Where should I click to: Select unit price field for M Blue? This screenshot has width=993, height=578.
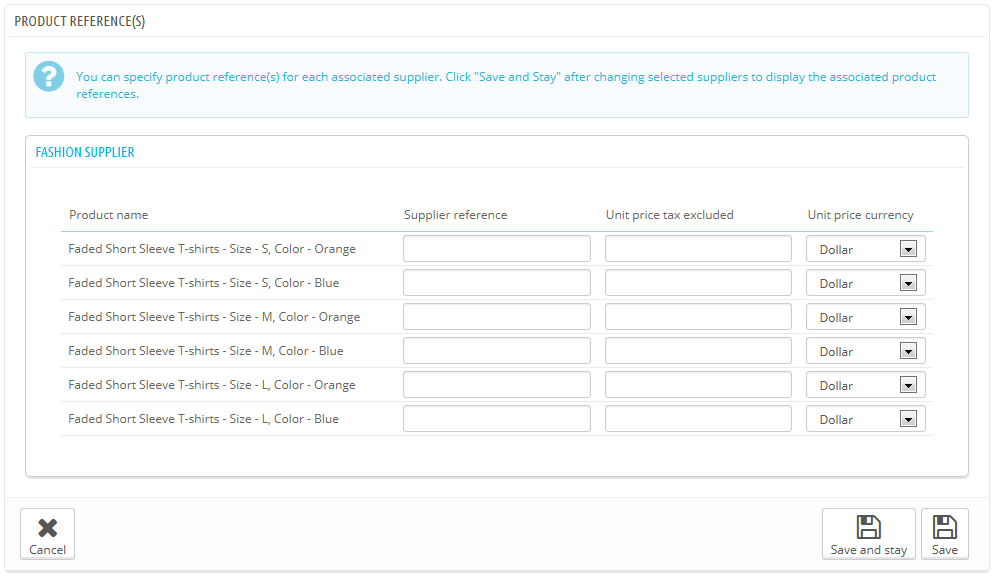coord(698,351)
